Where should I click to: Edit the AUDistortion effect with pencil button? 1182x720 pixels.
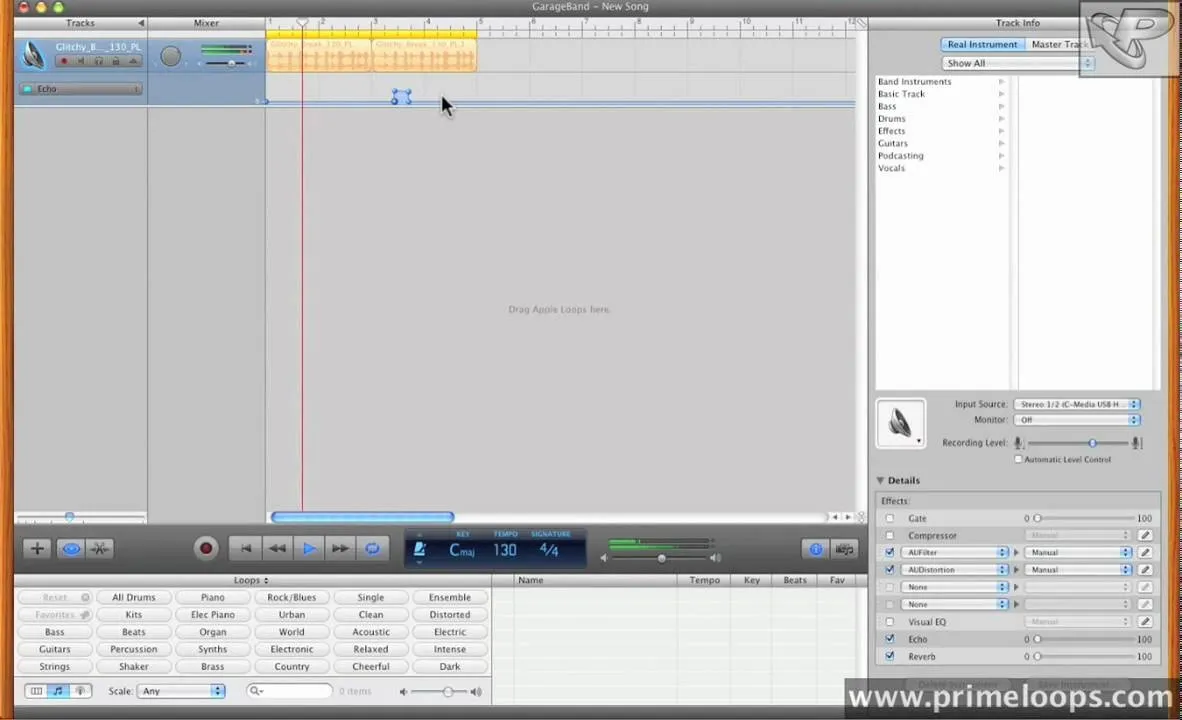pyautogui.click(x=1145, y=570)
